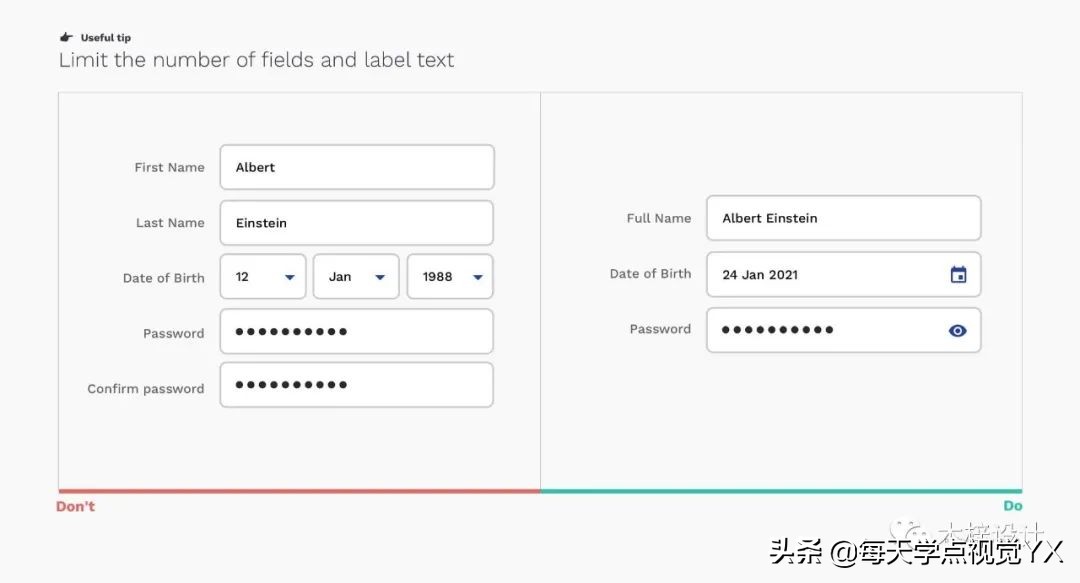Viewport: 1080px width, 583px height.
Task: Click the Date of Birth label on the left
Action: click(163, 277)
